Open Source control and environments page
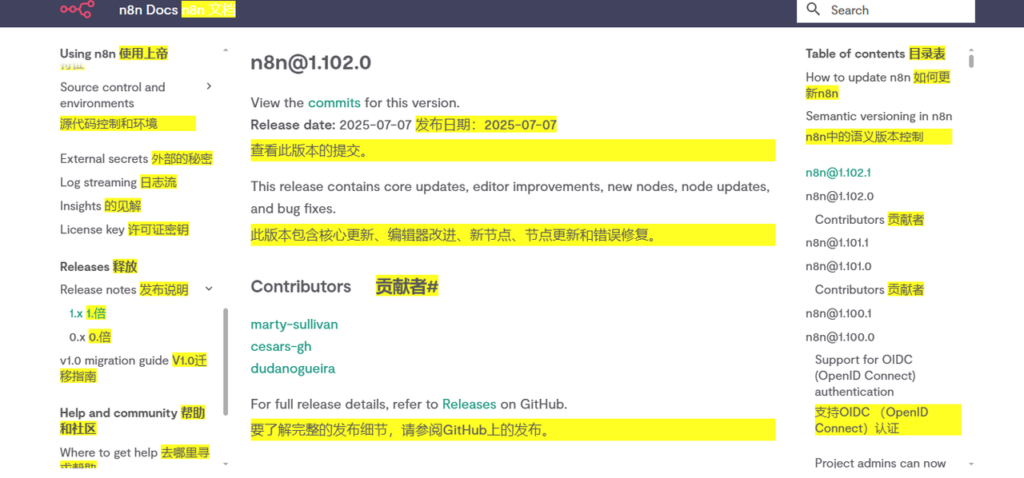 click(112, 95)
